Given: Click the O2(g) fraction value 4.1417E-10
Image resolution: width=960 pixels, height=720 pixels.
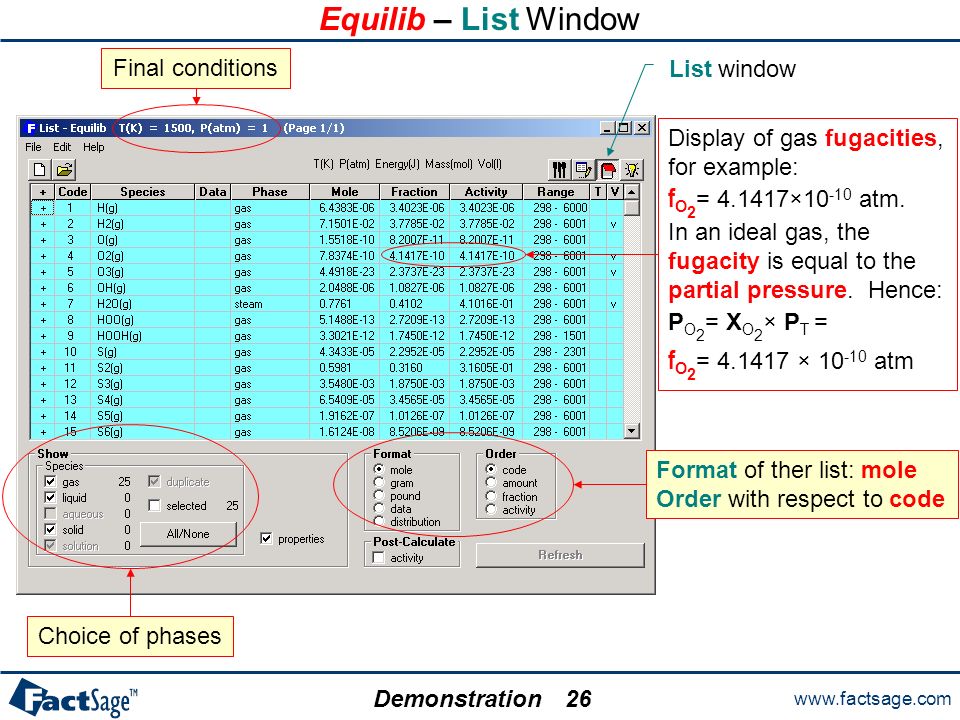Looking at the screenshot, I should coord(416,256).
